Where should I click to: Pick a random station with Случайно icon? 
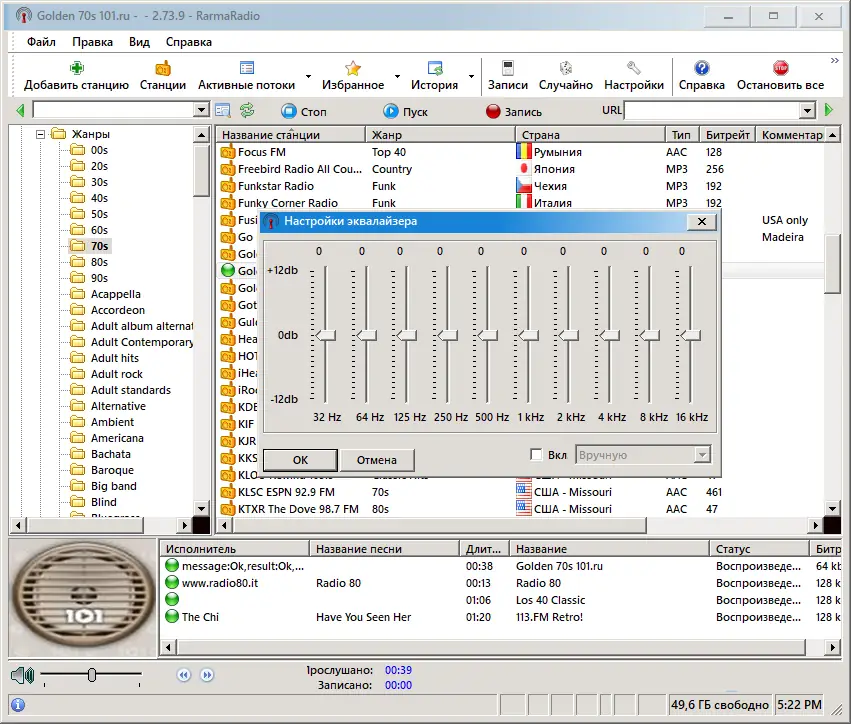pos(565,69)
